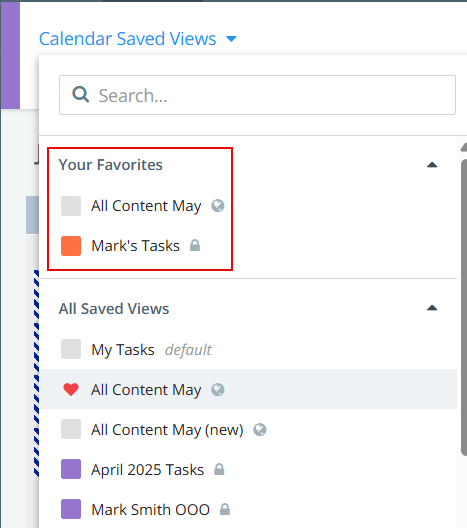Collapse the All Saved Views section
This screenshot has width=467, height=528.
tap(432, 308)
